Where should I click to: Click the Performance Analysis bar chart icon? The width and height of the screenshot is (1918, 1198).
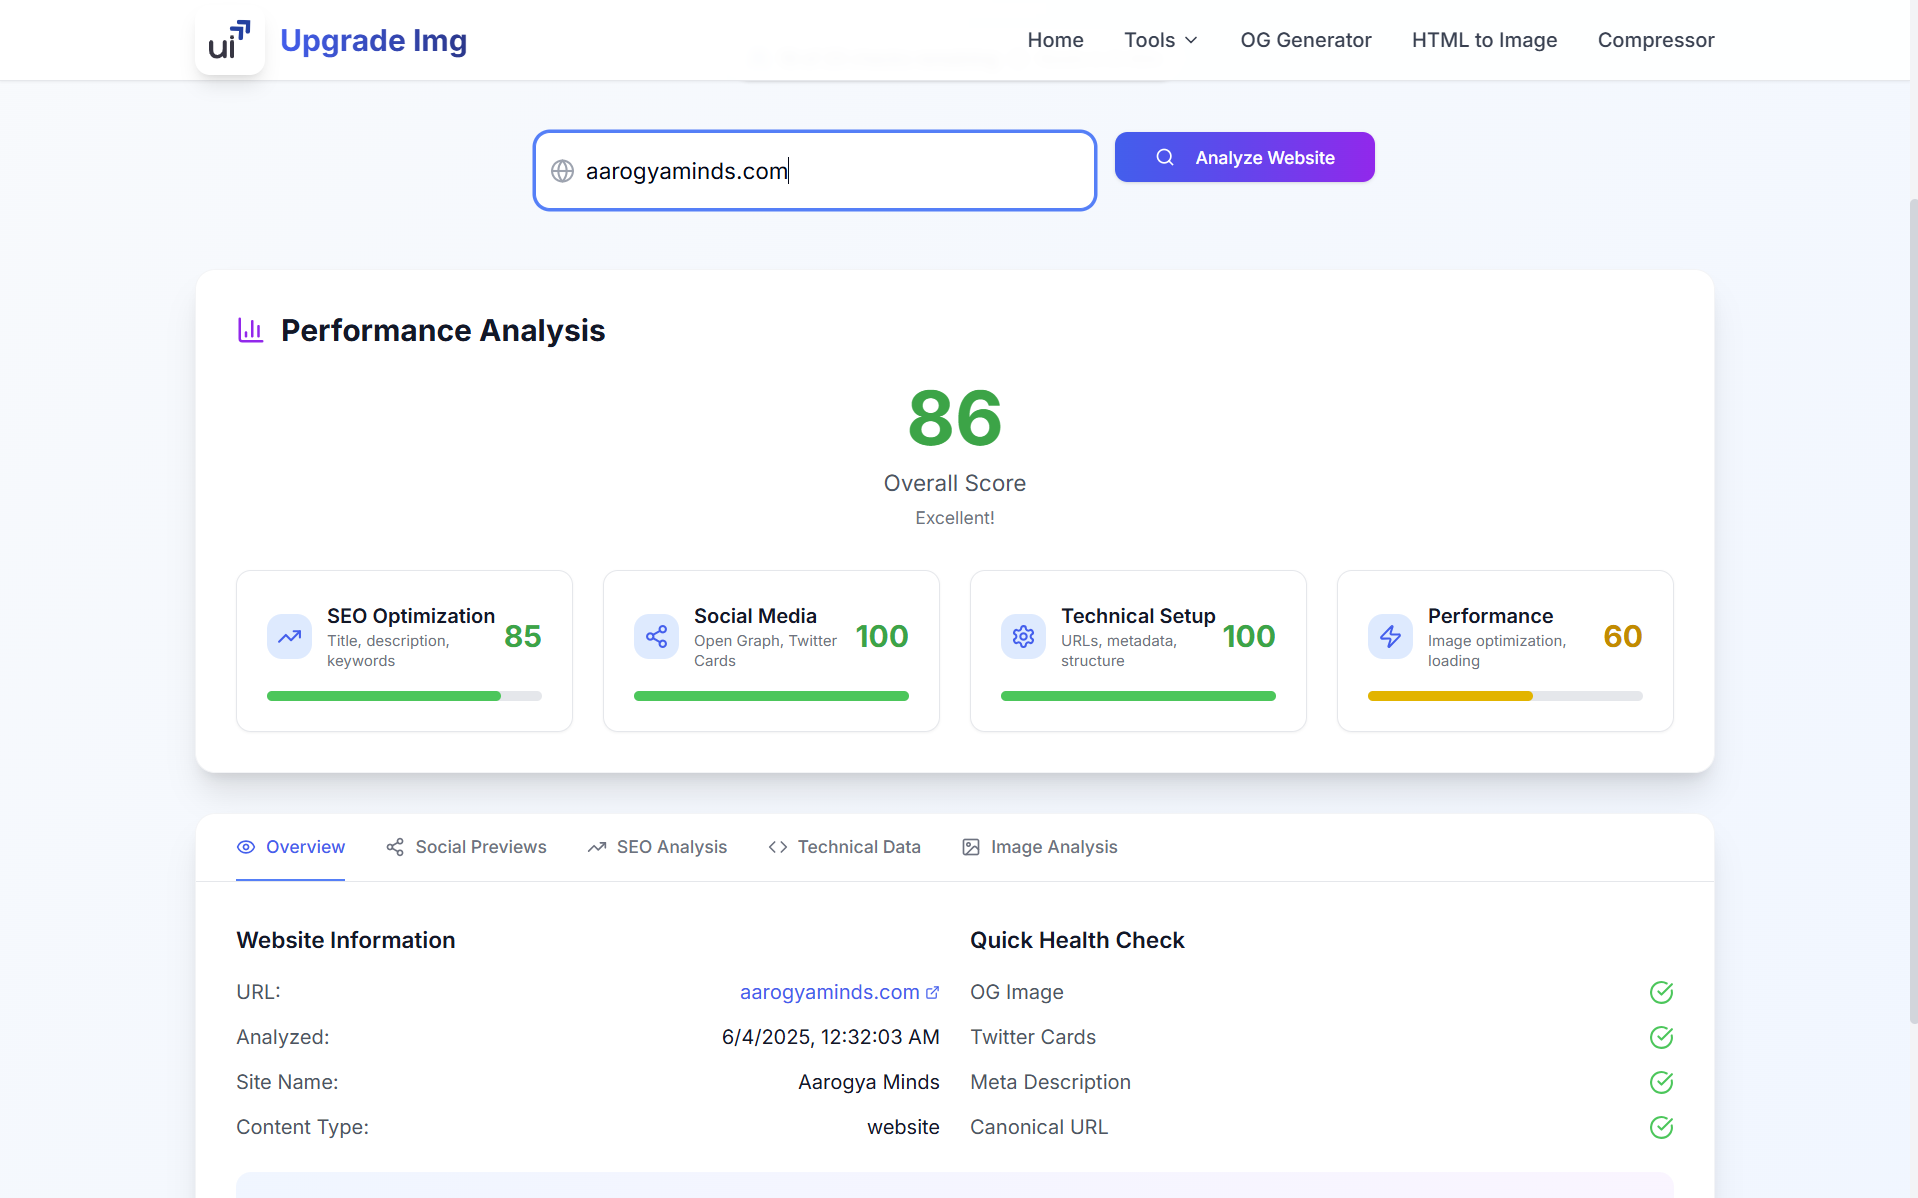pos(250,330)
